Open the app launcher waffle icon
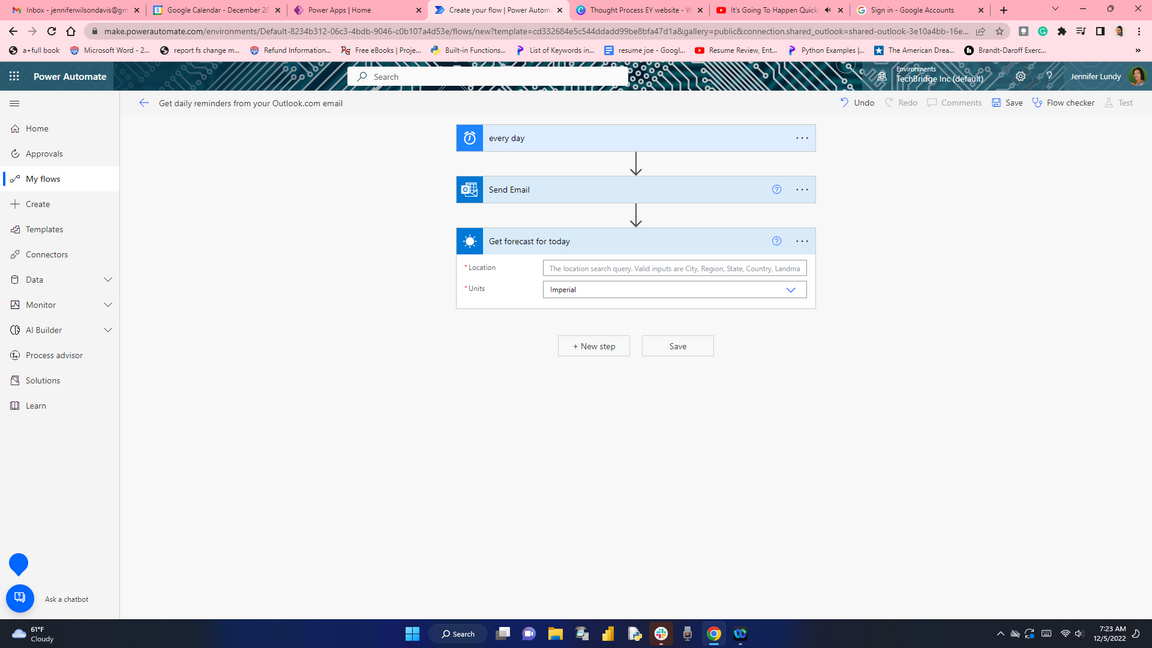This screenshot has height=648, width=1152. [14, 76]
